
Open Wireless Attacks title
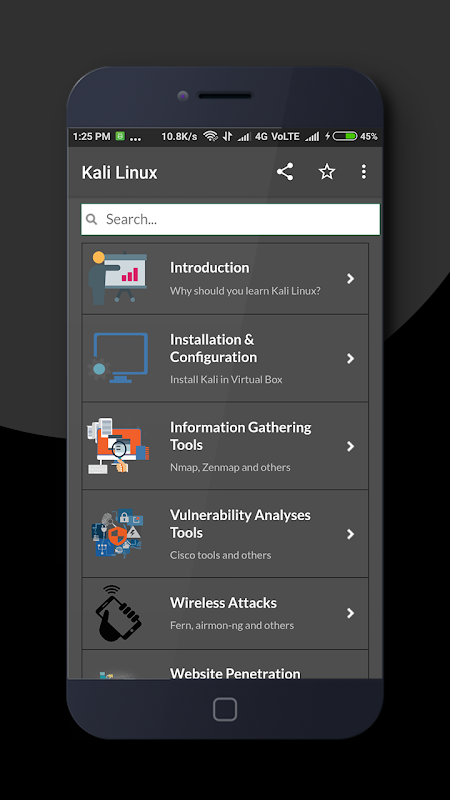coord(223,603)
